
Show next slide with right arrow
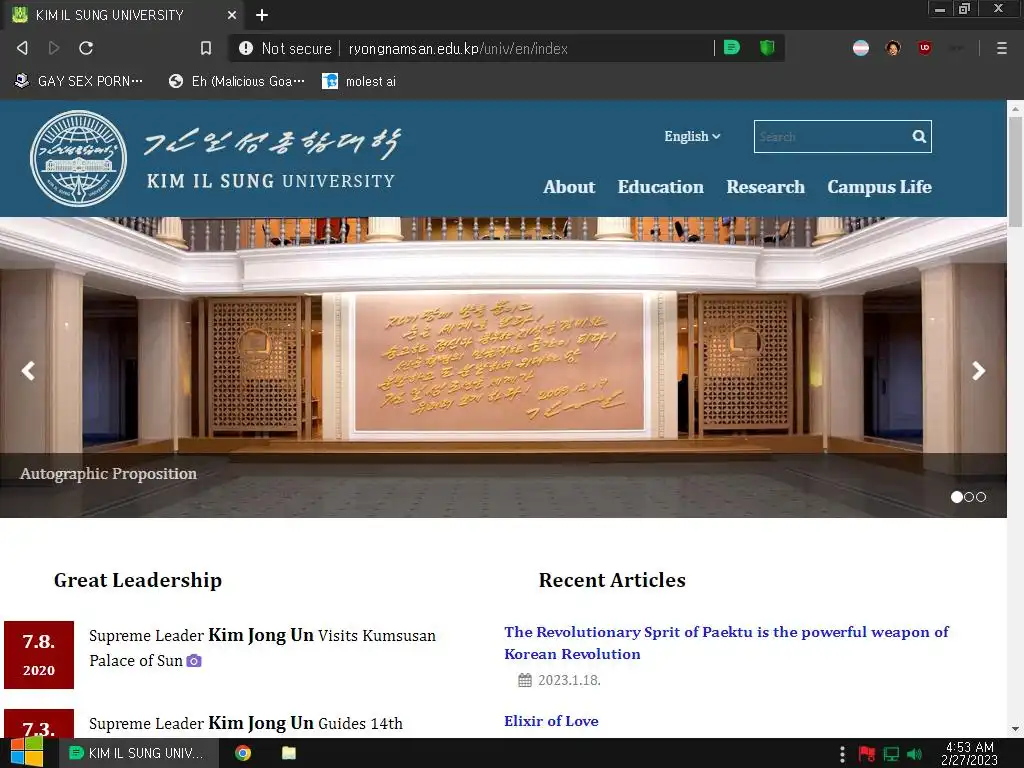(x=978, y=371)
